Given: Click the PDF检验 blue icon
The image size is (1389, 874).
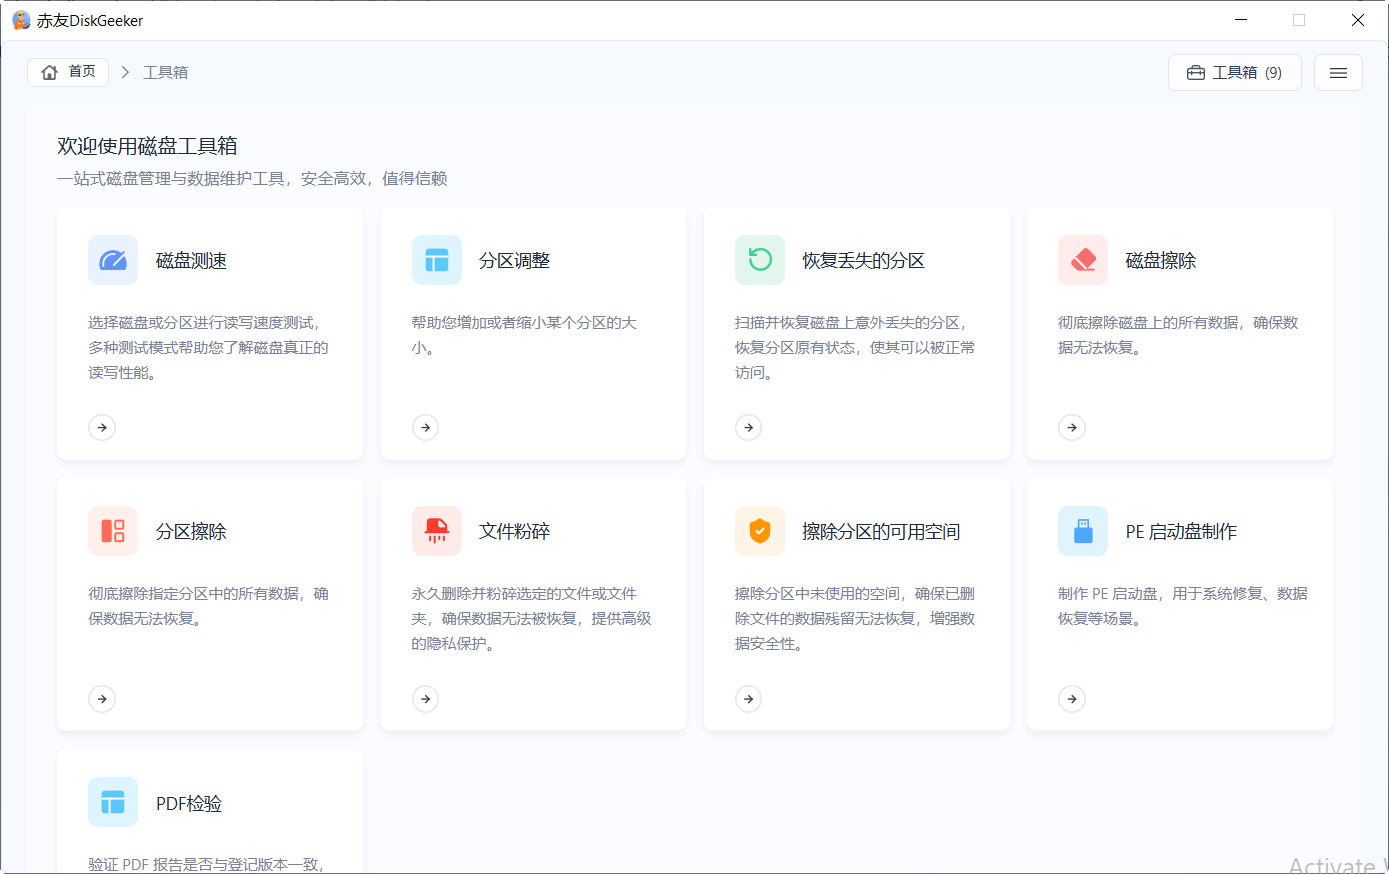Looking at the screenshot, I should 113,802.
